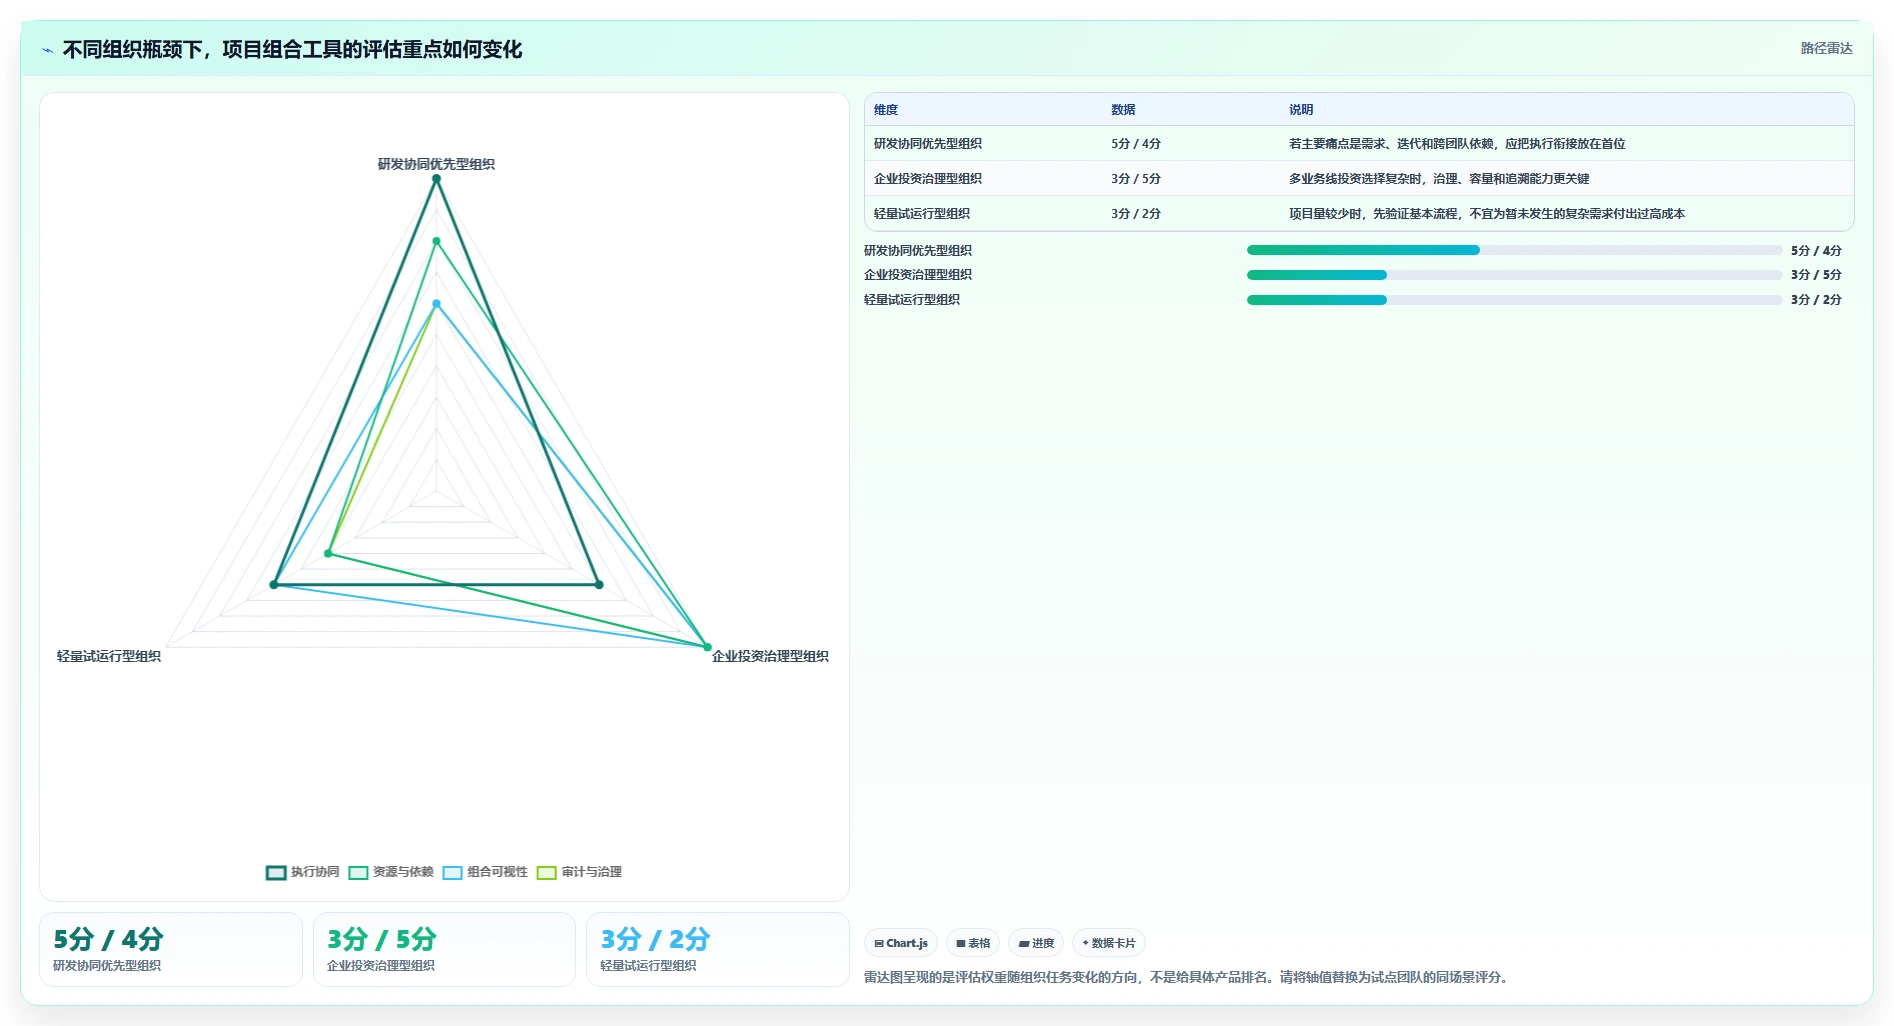Select the 研发协同优先型组织 table row cell
Viewport: 1894px width, 1026px height.
928,144
